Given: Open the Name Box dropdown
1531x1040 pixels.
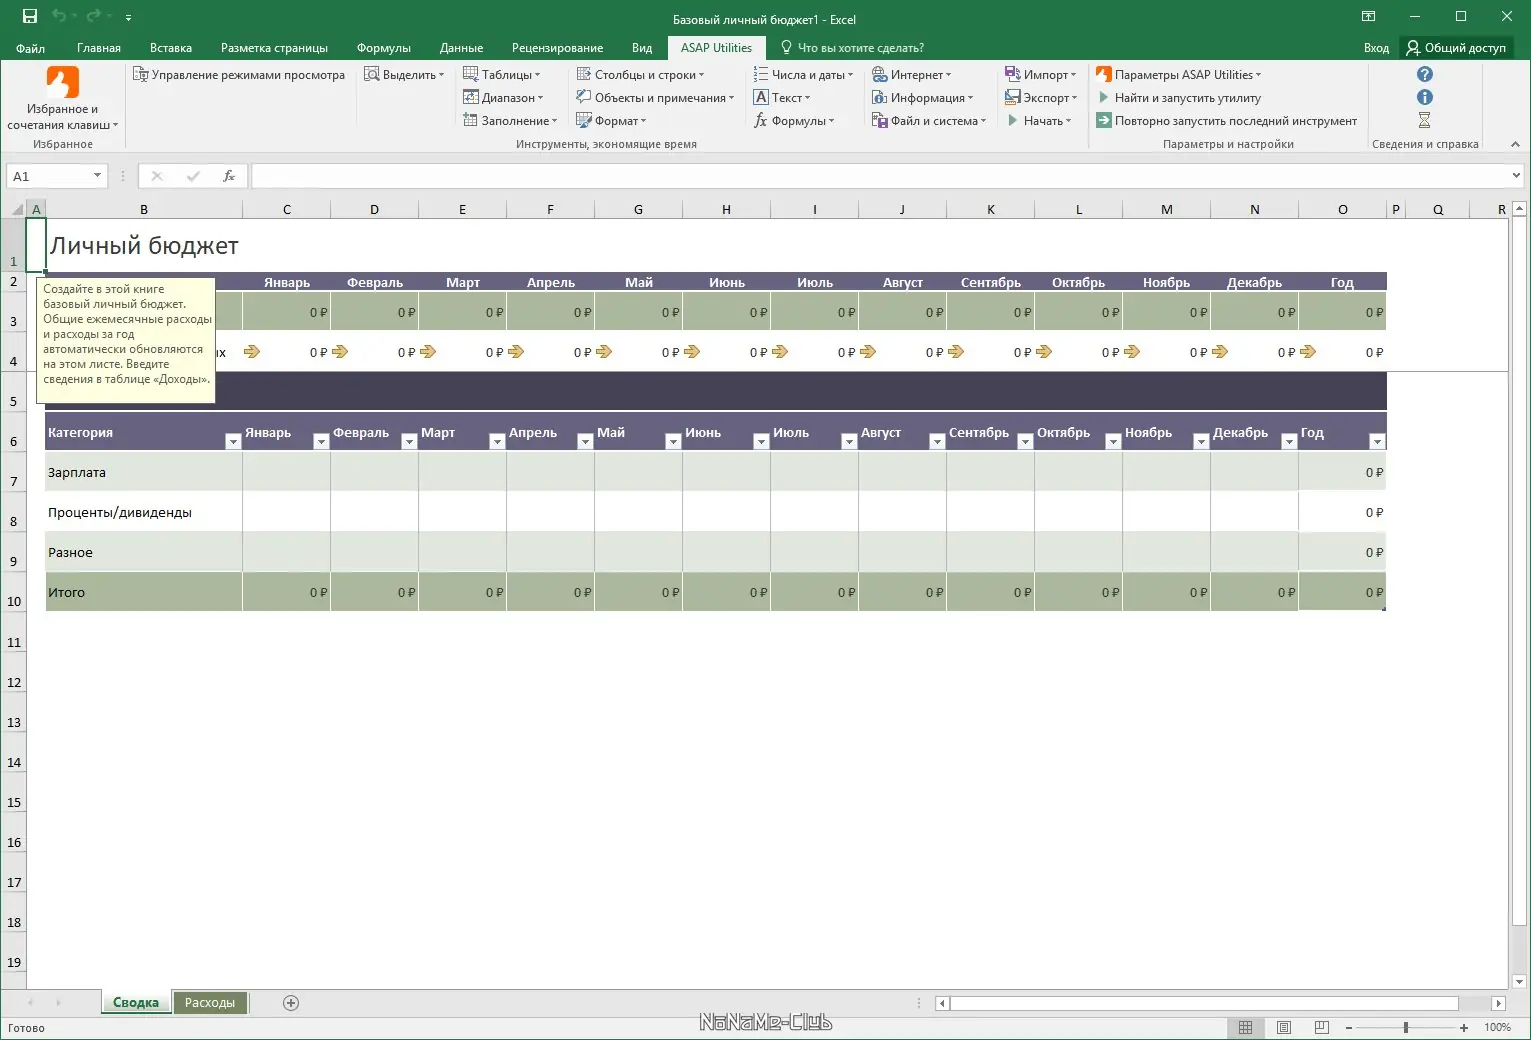Looking at the screenshot, I should coord(97,175).
